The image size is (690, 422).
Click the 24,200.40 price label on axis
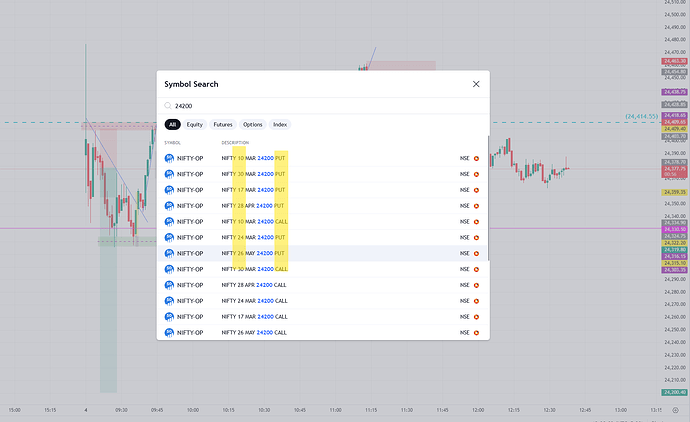pyautogui.click(x=673, y=392)
